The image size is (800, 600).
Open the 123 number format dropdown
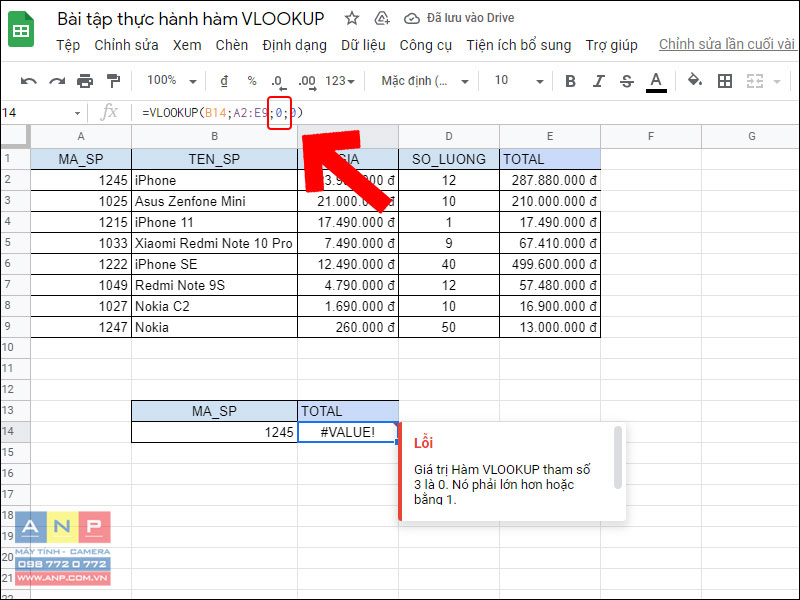tap(340, 81)
